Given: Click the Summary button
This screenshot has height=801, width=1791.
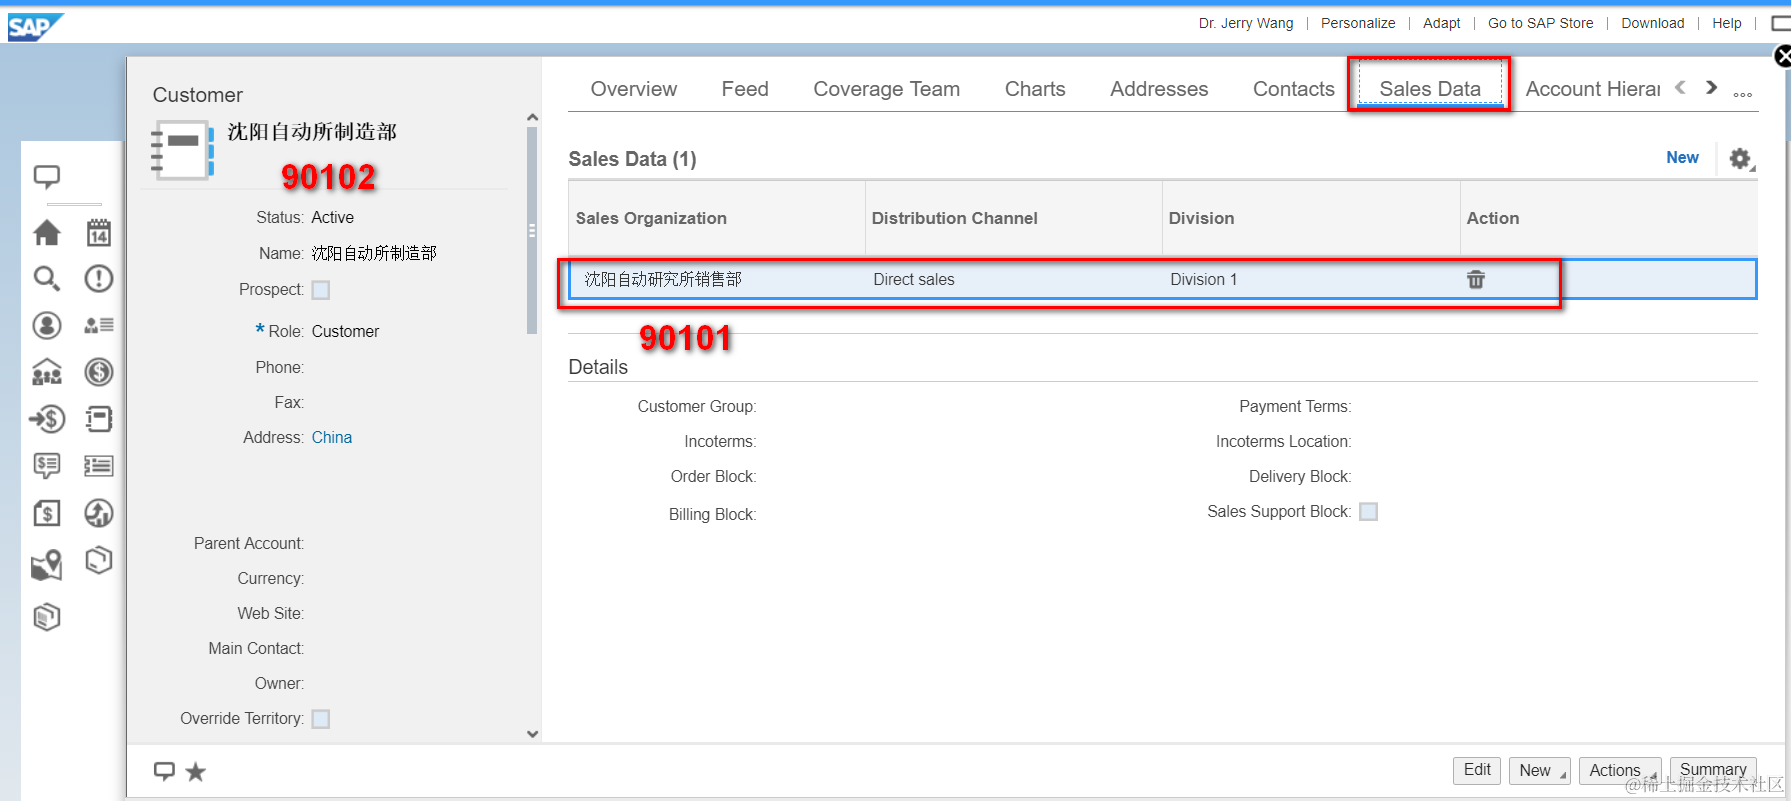Looking at the screenshot, I should point(1713,770).
